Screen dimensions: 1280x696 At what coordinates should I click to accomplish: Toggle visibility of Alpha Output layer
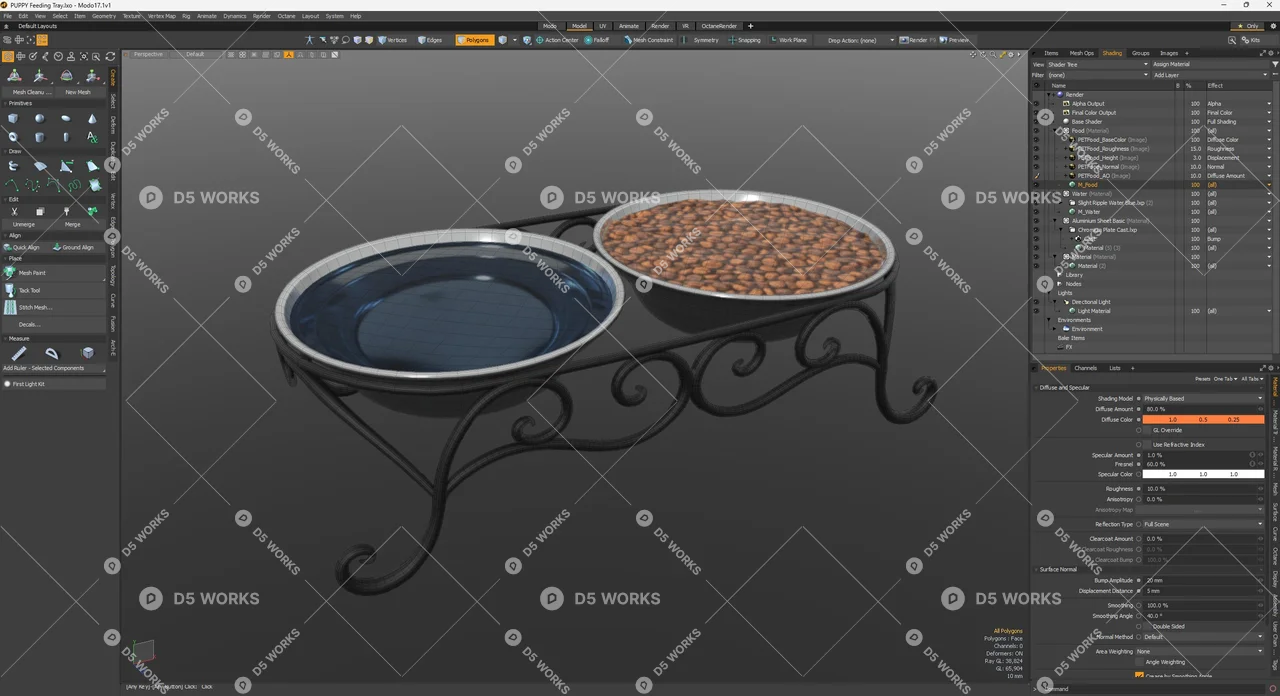pyautogui.click(x=1036, y=104)
